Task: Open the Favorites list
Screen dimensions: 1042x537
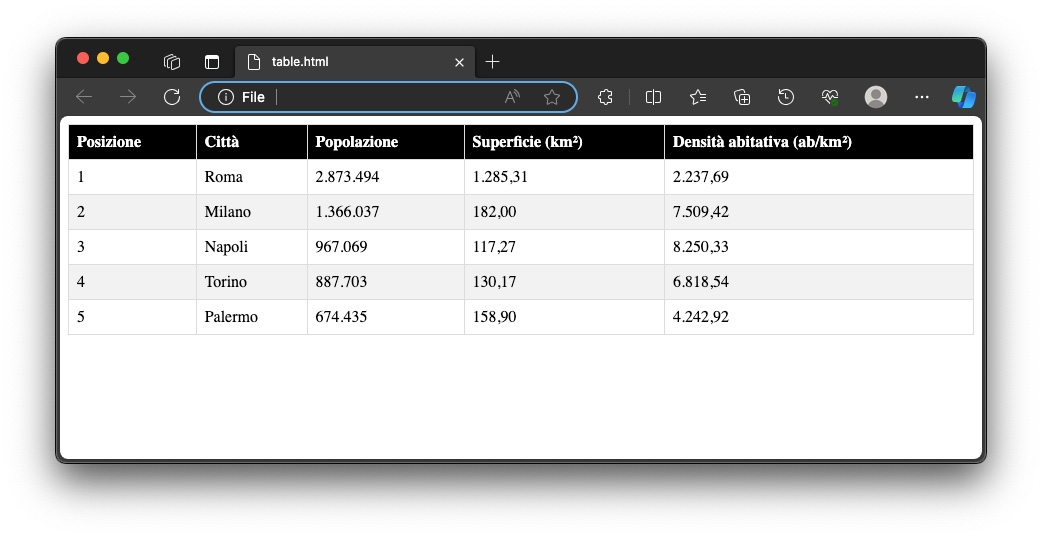Action: tap(698, 97)
